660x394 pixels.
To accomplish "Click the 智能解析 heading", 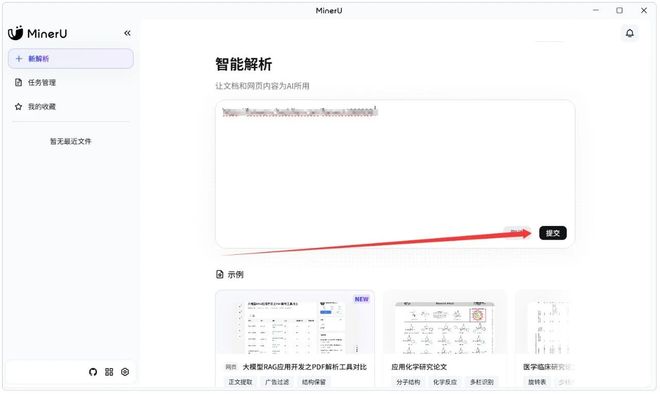I will click(244, 64).
